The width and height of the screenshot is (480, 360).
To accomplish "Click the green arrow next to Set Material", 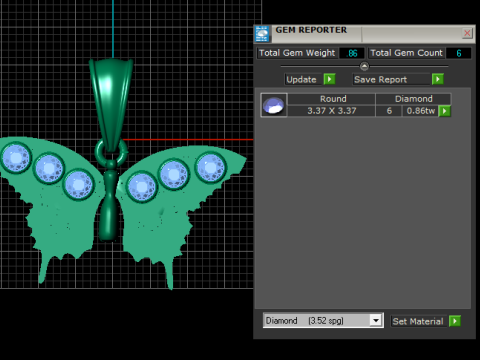I will [455, 321].
